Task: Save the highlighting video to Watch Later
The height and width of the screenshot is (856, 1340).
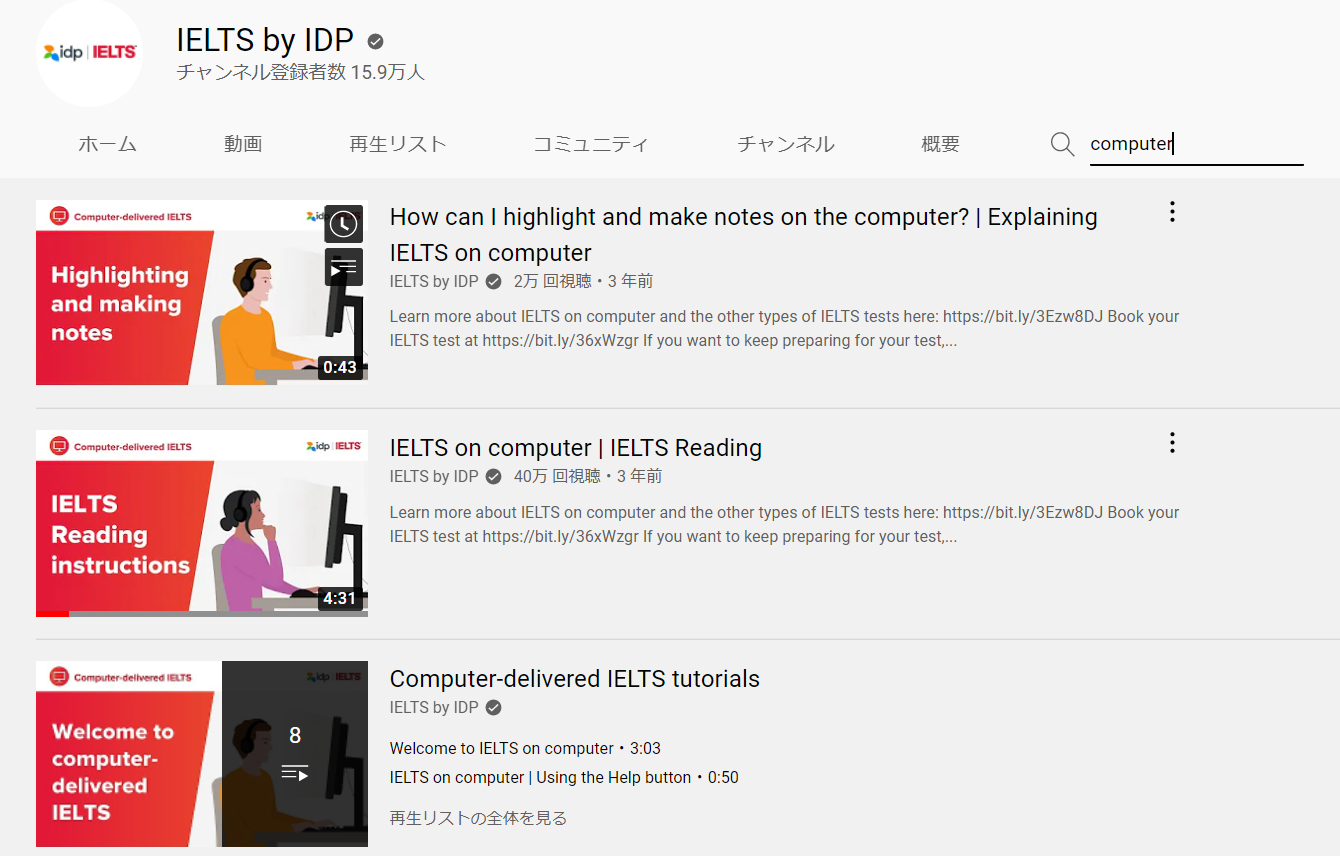Action: pyautogui.click(x=344, y=224)
